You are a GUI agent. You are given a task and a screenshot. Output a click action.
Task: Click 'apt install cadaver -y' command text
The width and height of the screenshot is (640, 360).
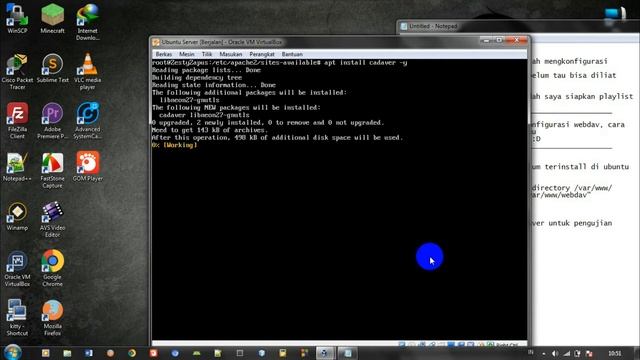tap(365, 63)
